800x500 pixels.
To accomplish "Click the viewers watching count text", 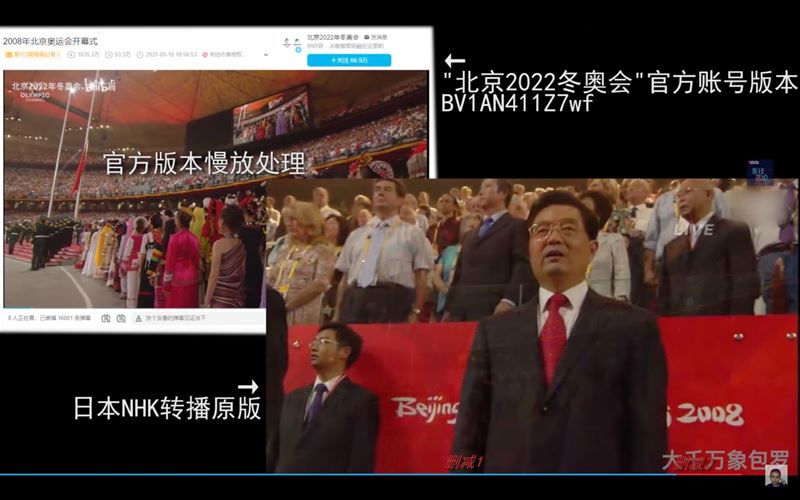I will (49, 318).
